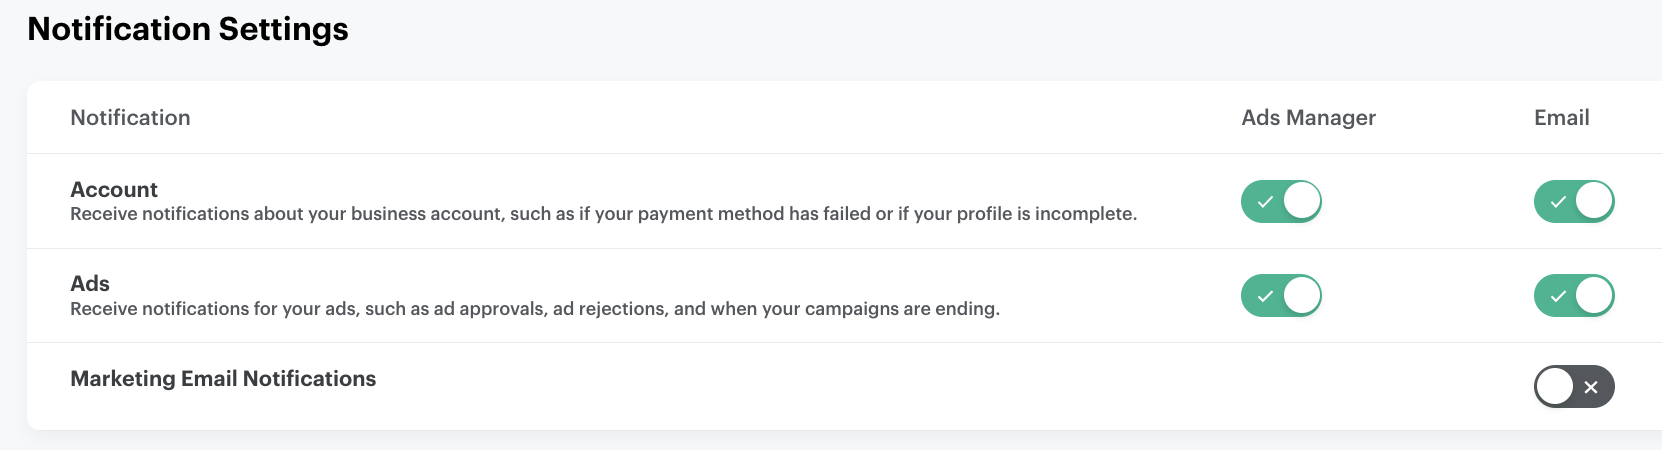Image resolution: width=1662 pixels, height=450 pixels.
Task: Click the Email column header
Action: [x=1561, y=118]
